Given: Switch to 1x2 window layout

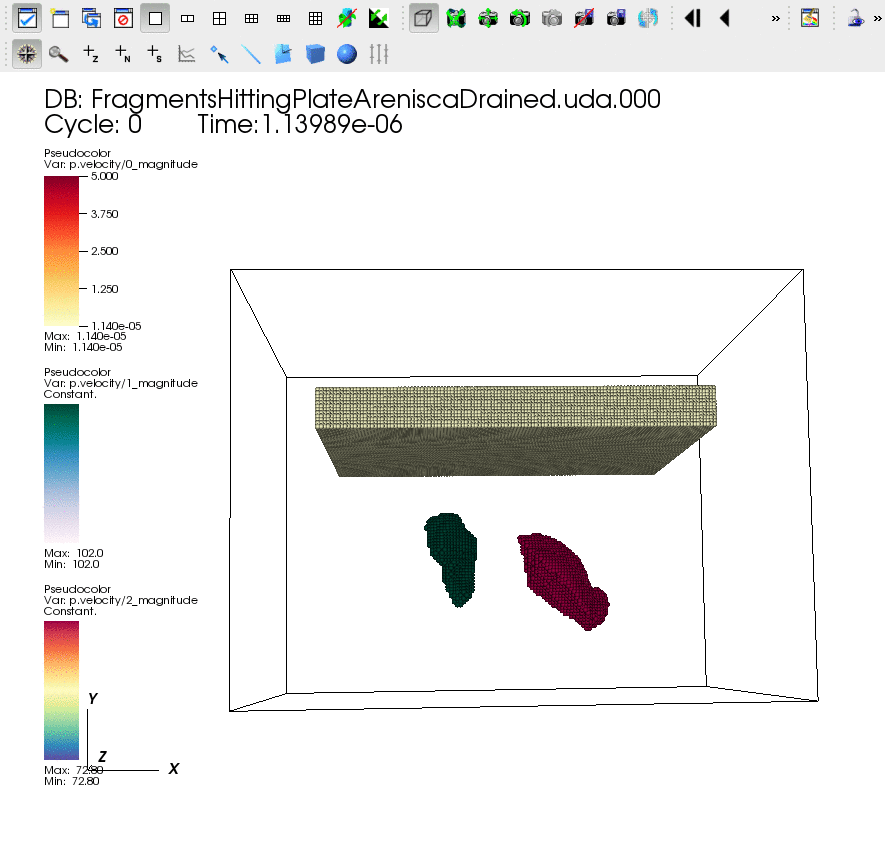Looking at the screenshot, I should click(187, 18).
